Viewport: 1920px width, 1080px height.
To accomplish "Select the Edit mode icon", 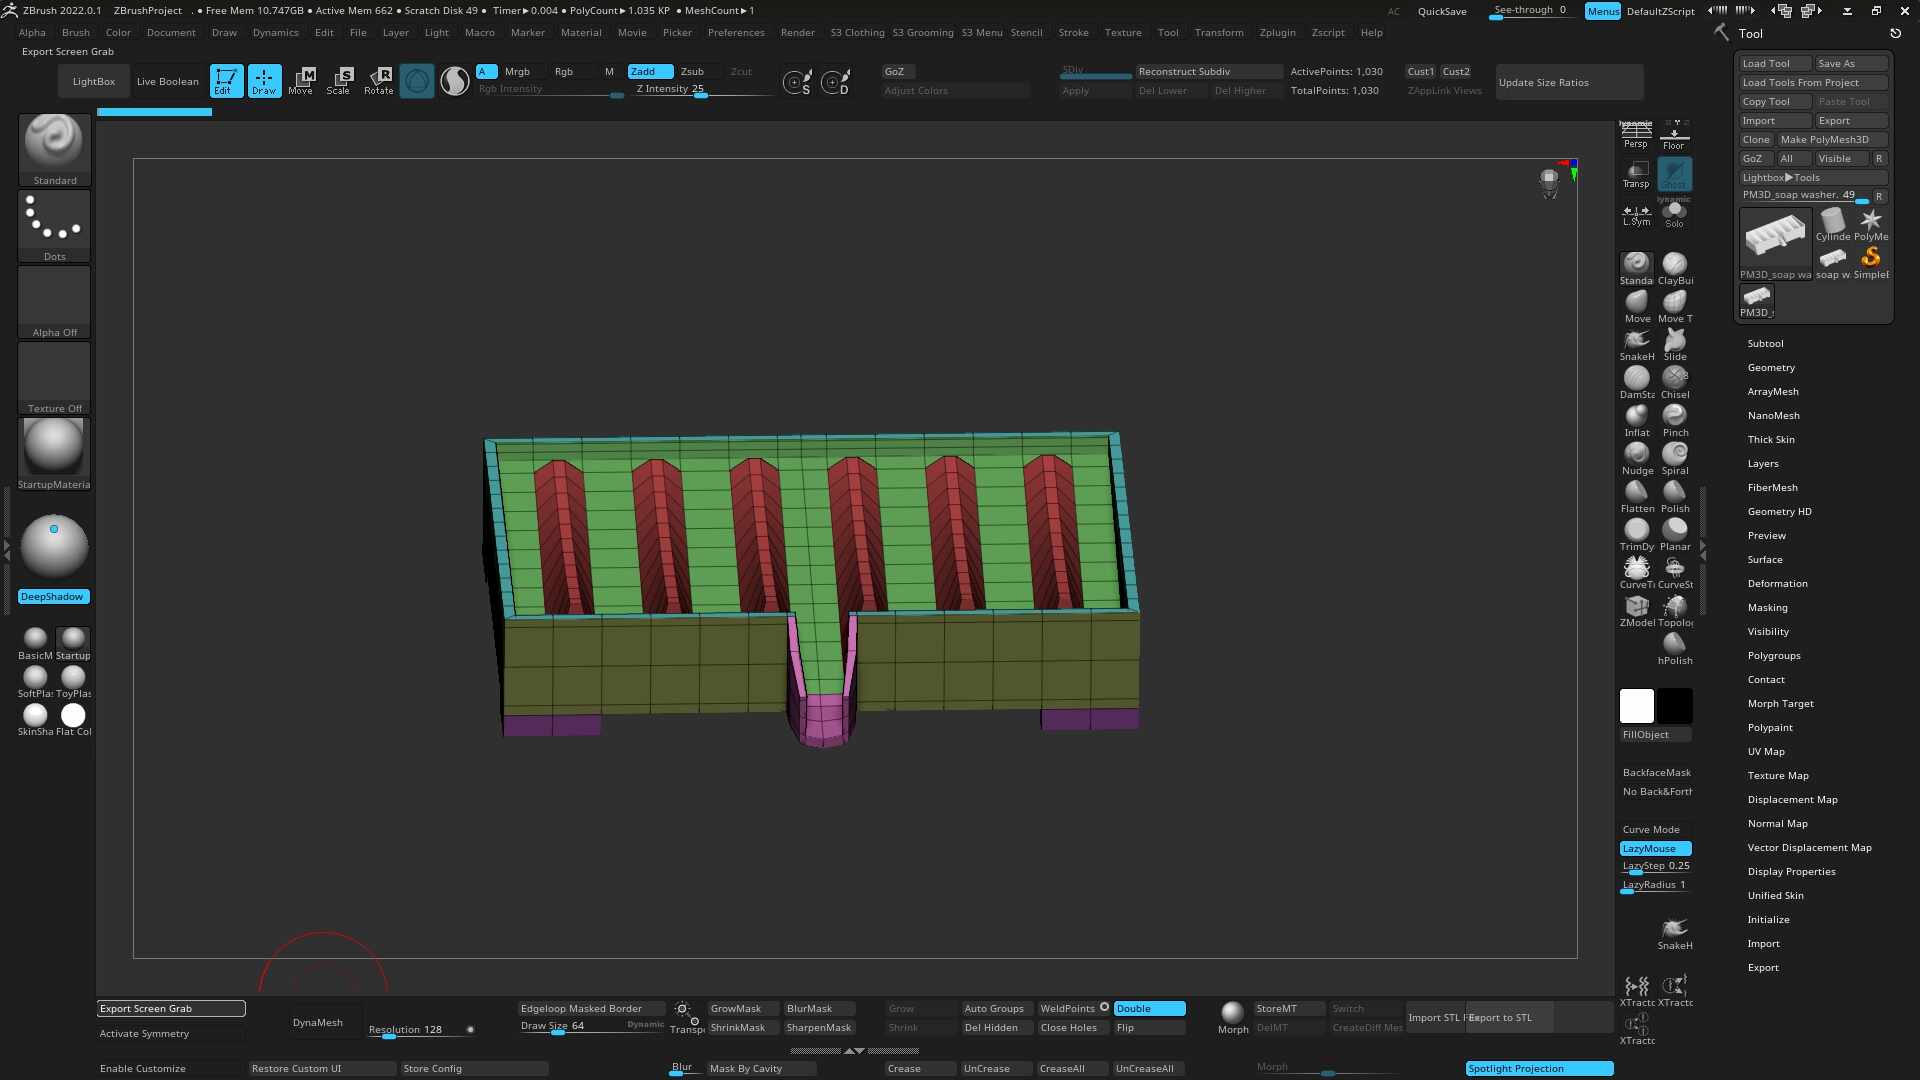I will tap(226, 81).
